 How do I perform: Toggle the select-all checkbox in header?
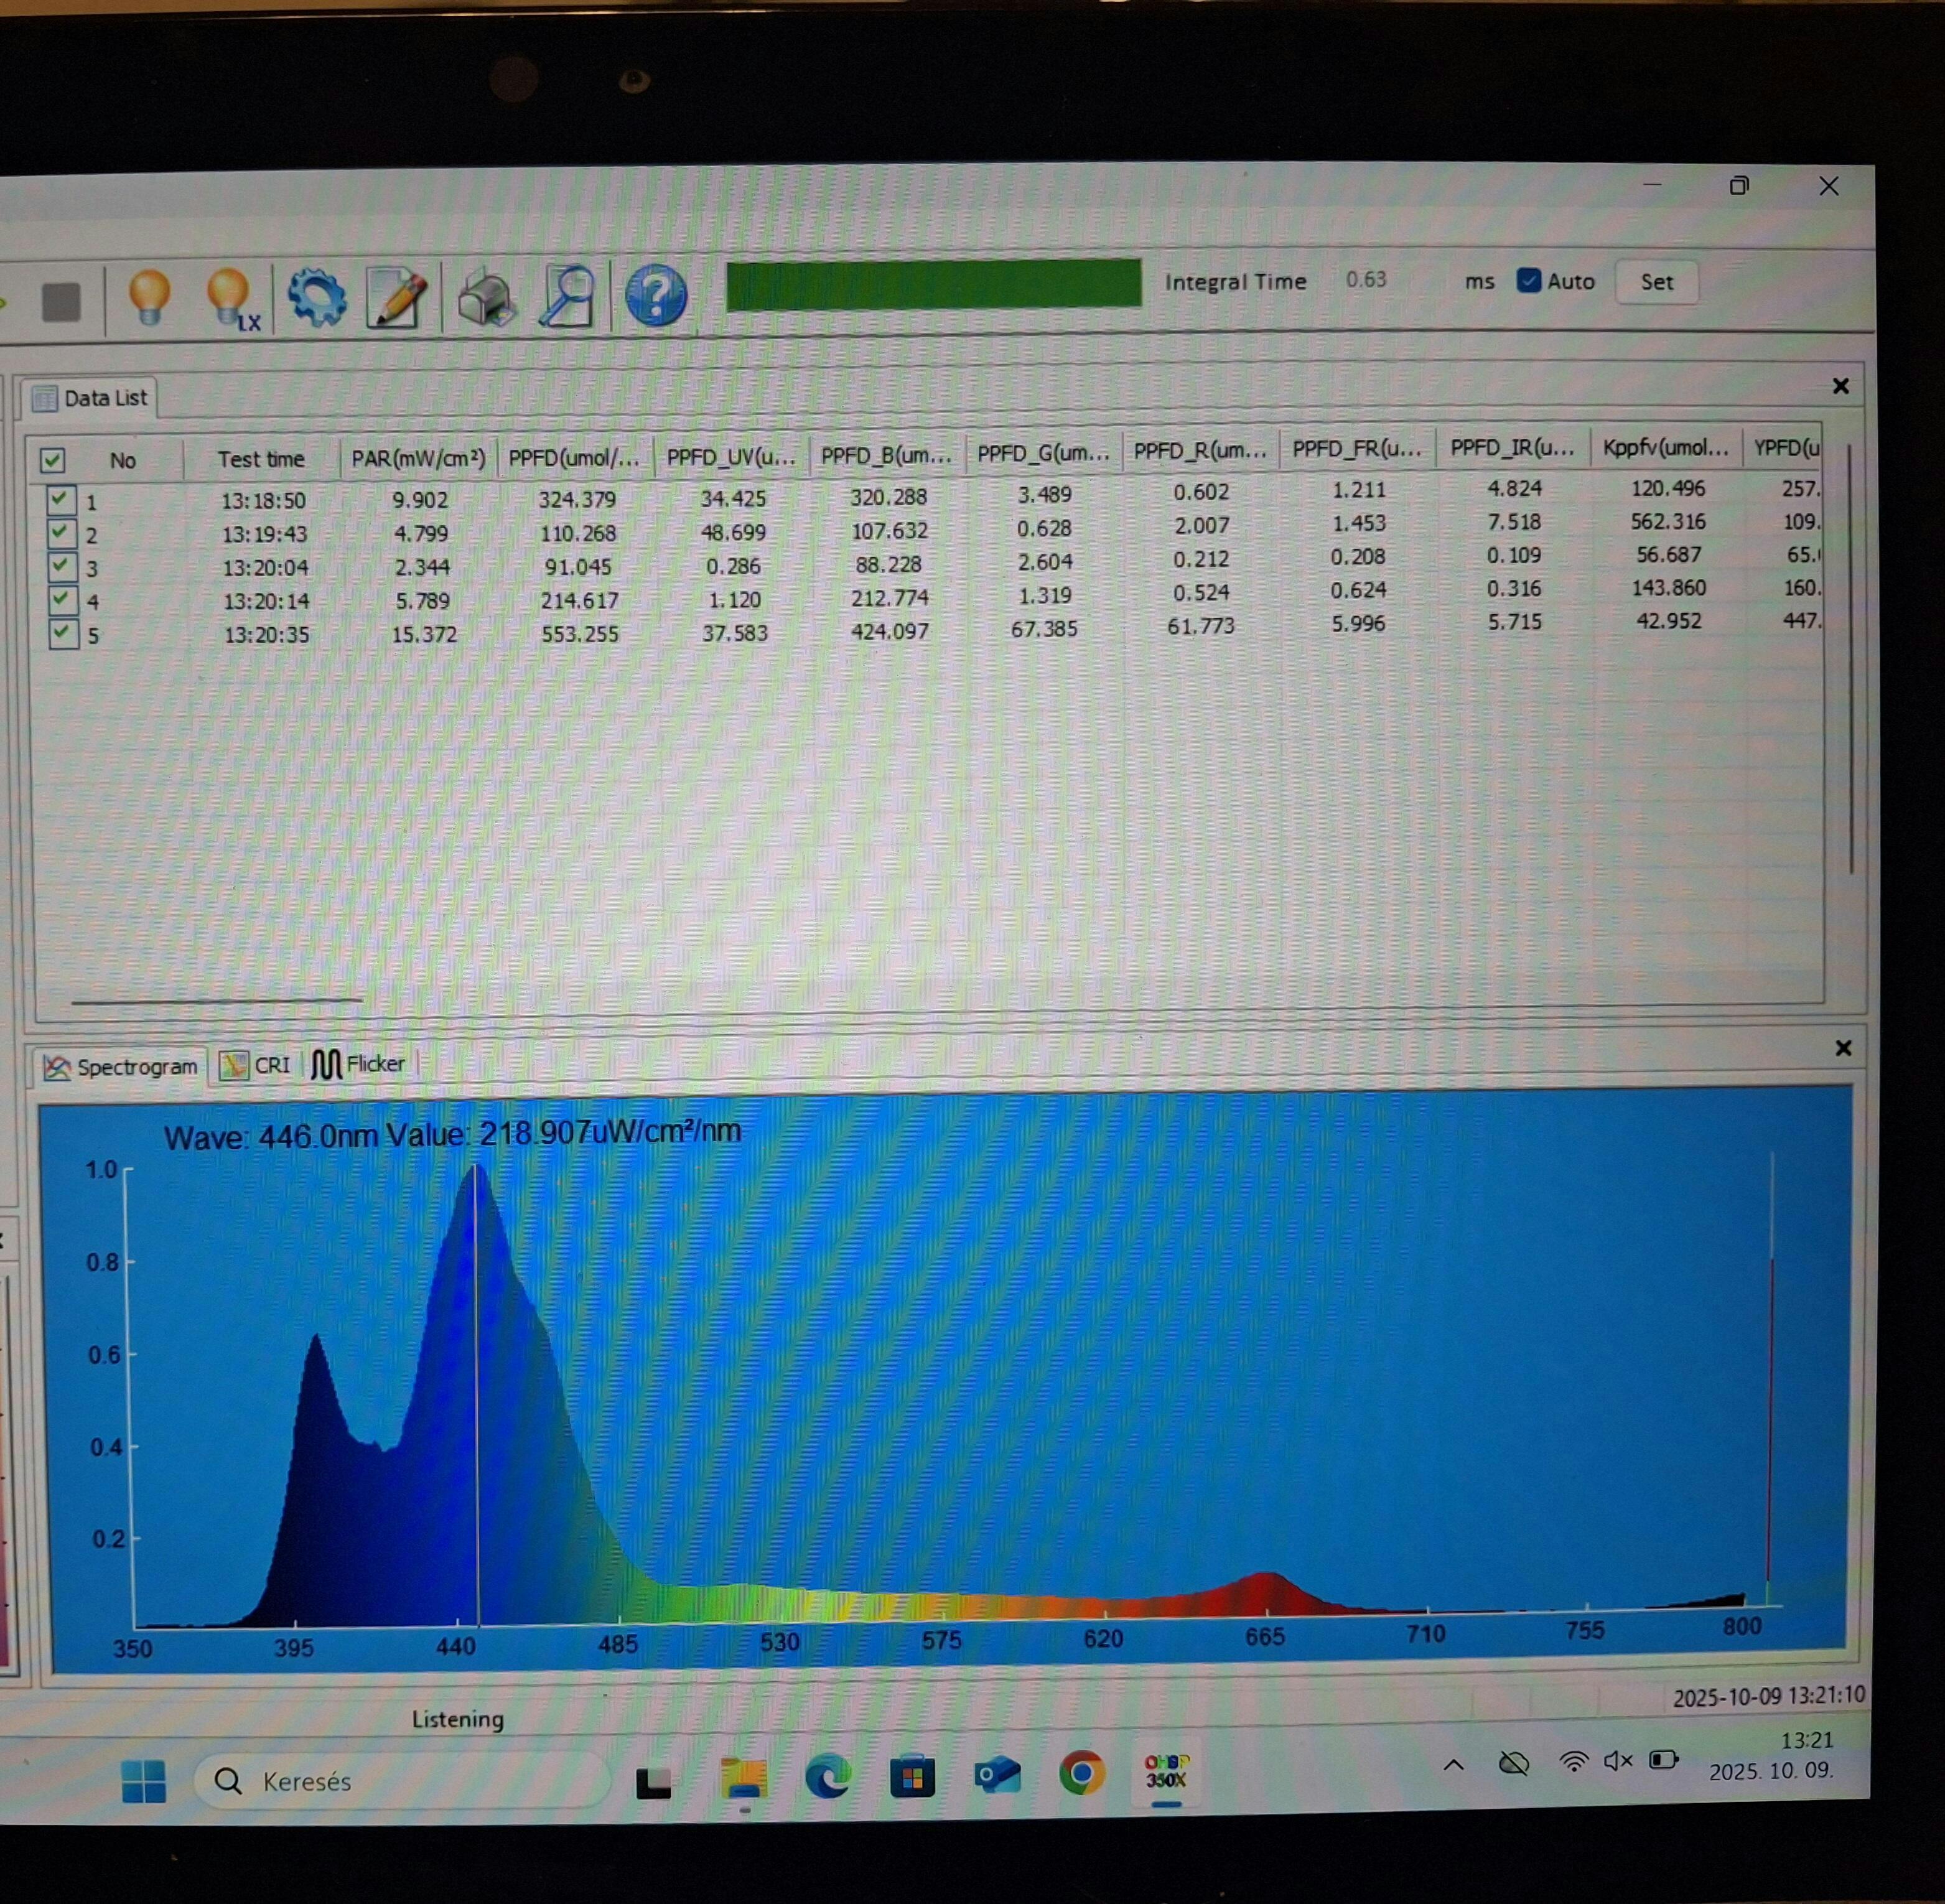pos(52,460)
